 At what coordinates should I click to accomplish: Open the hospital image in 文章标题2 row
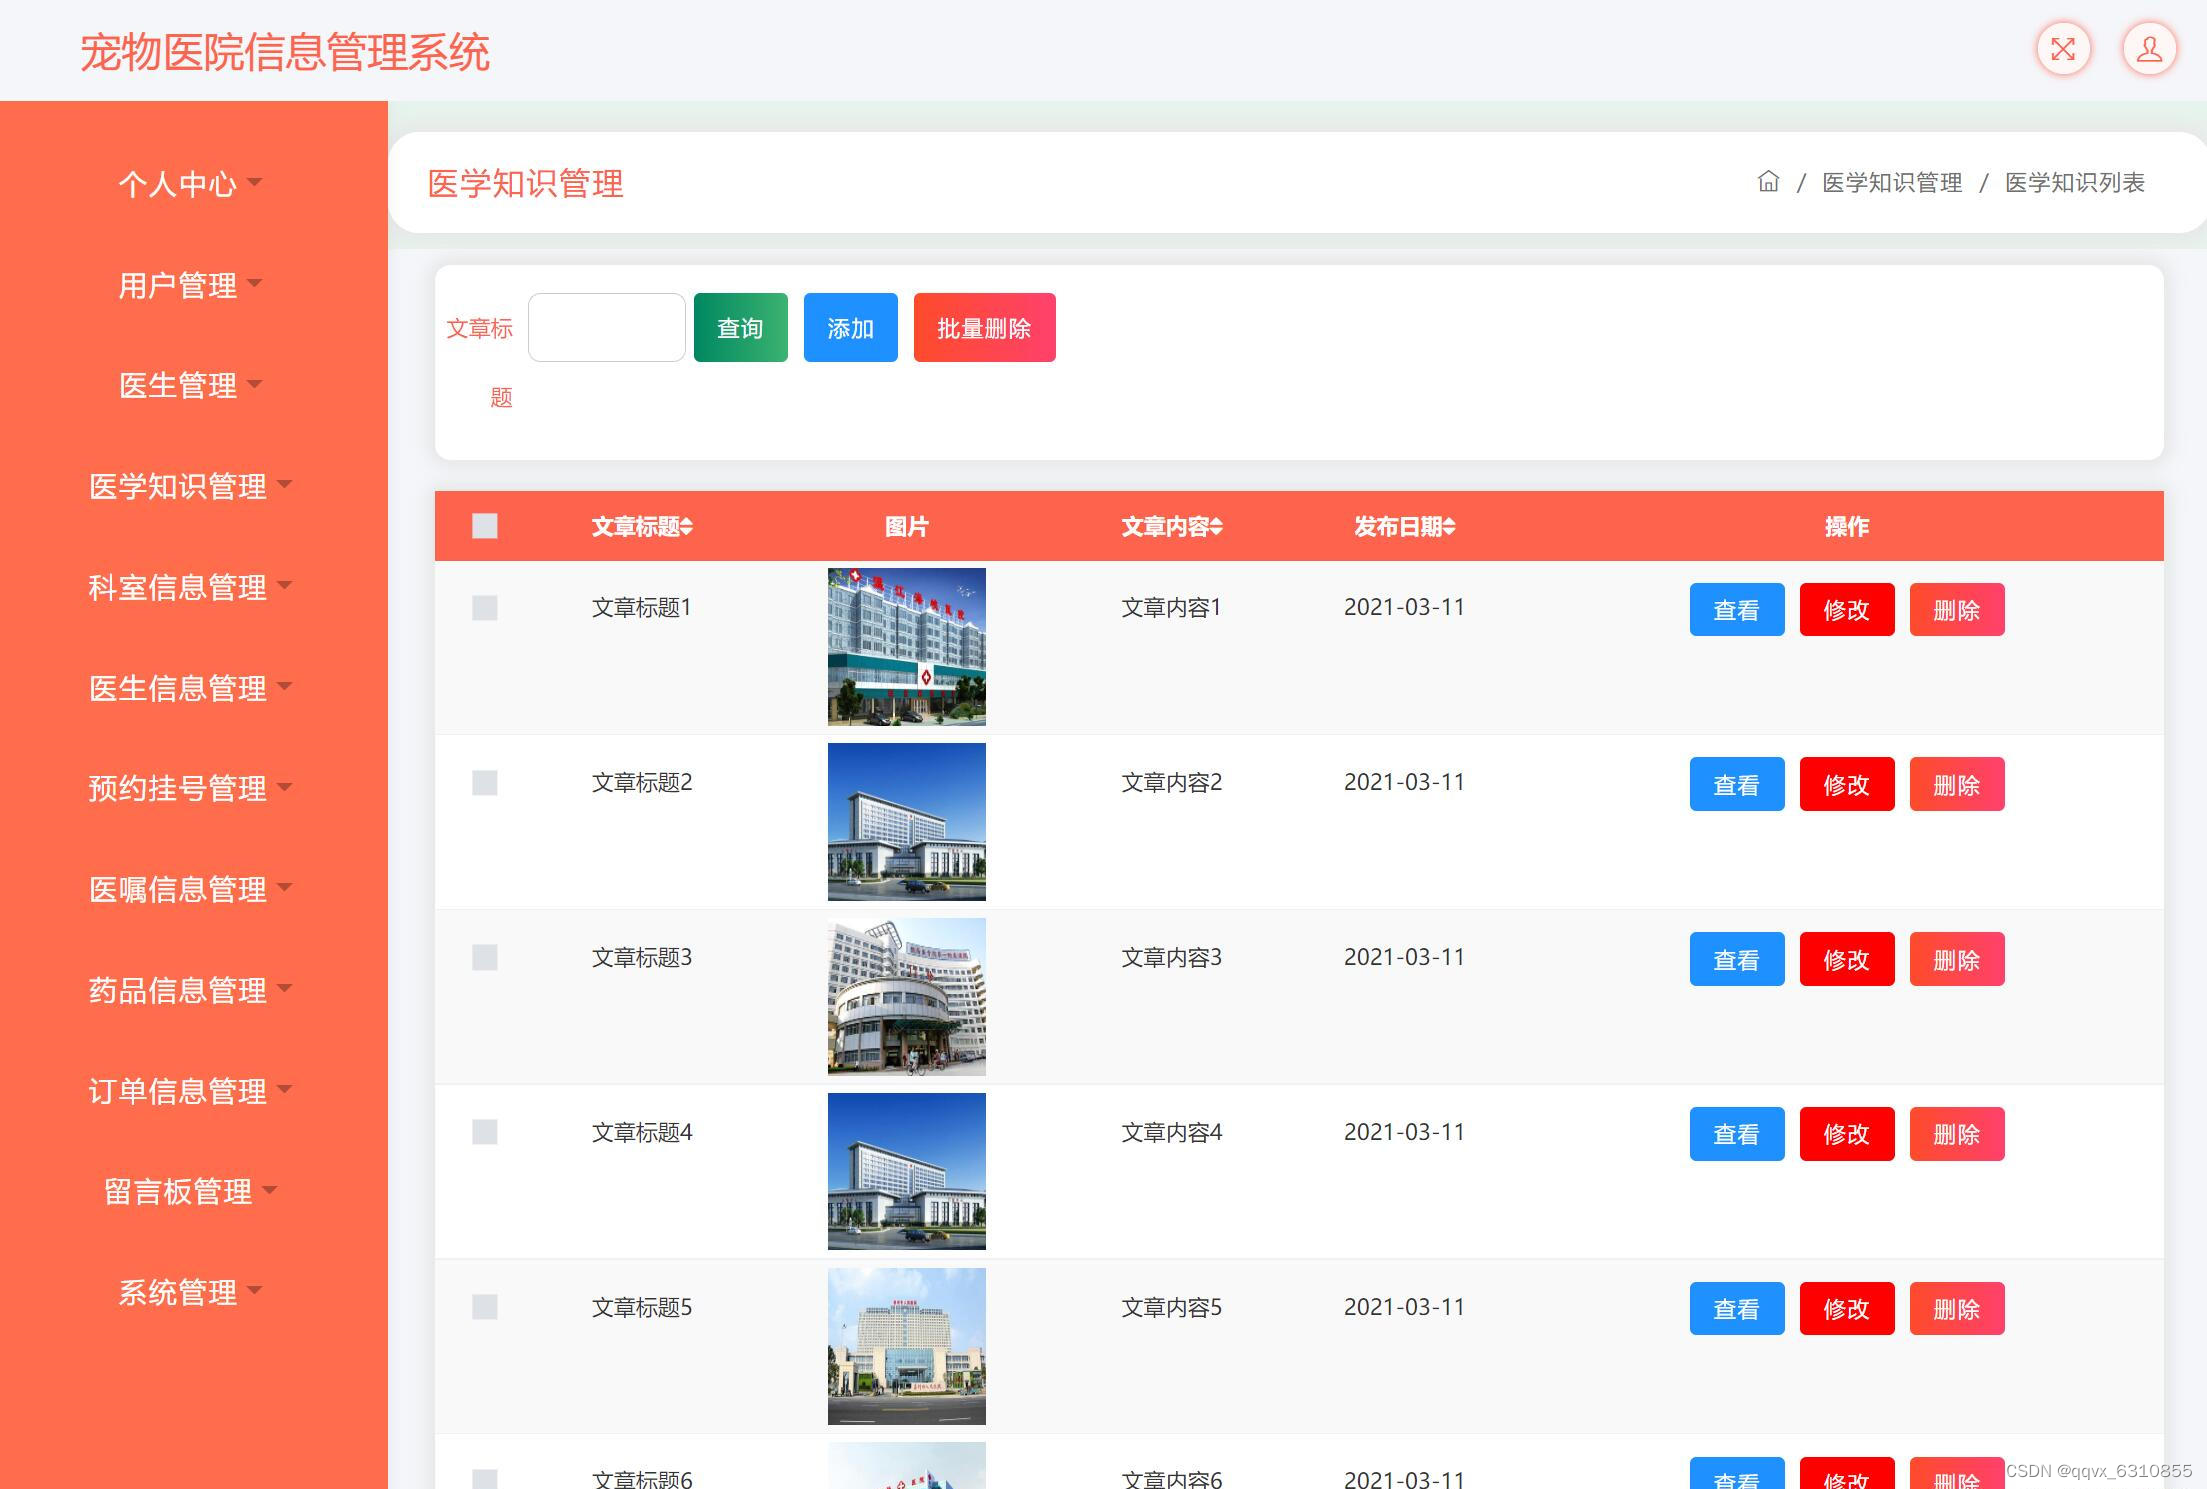907,822
